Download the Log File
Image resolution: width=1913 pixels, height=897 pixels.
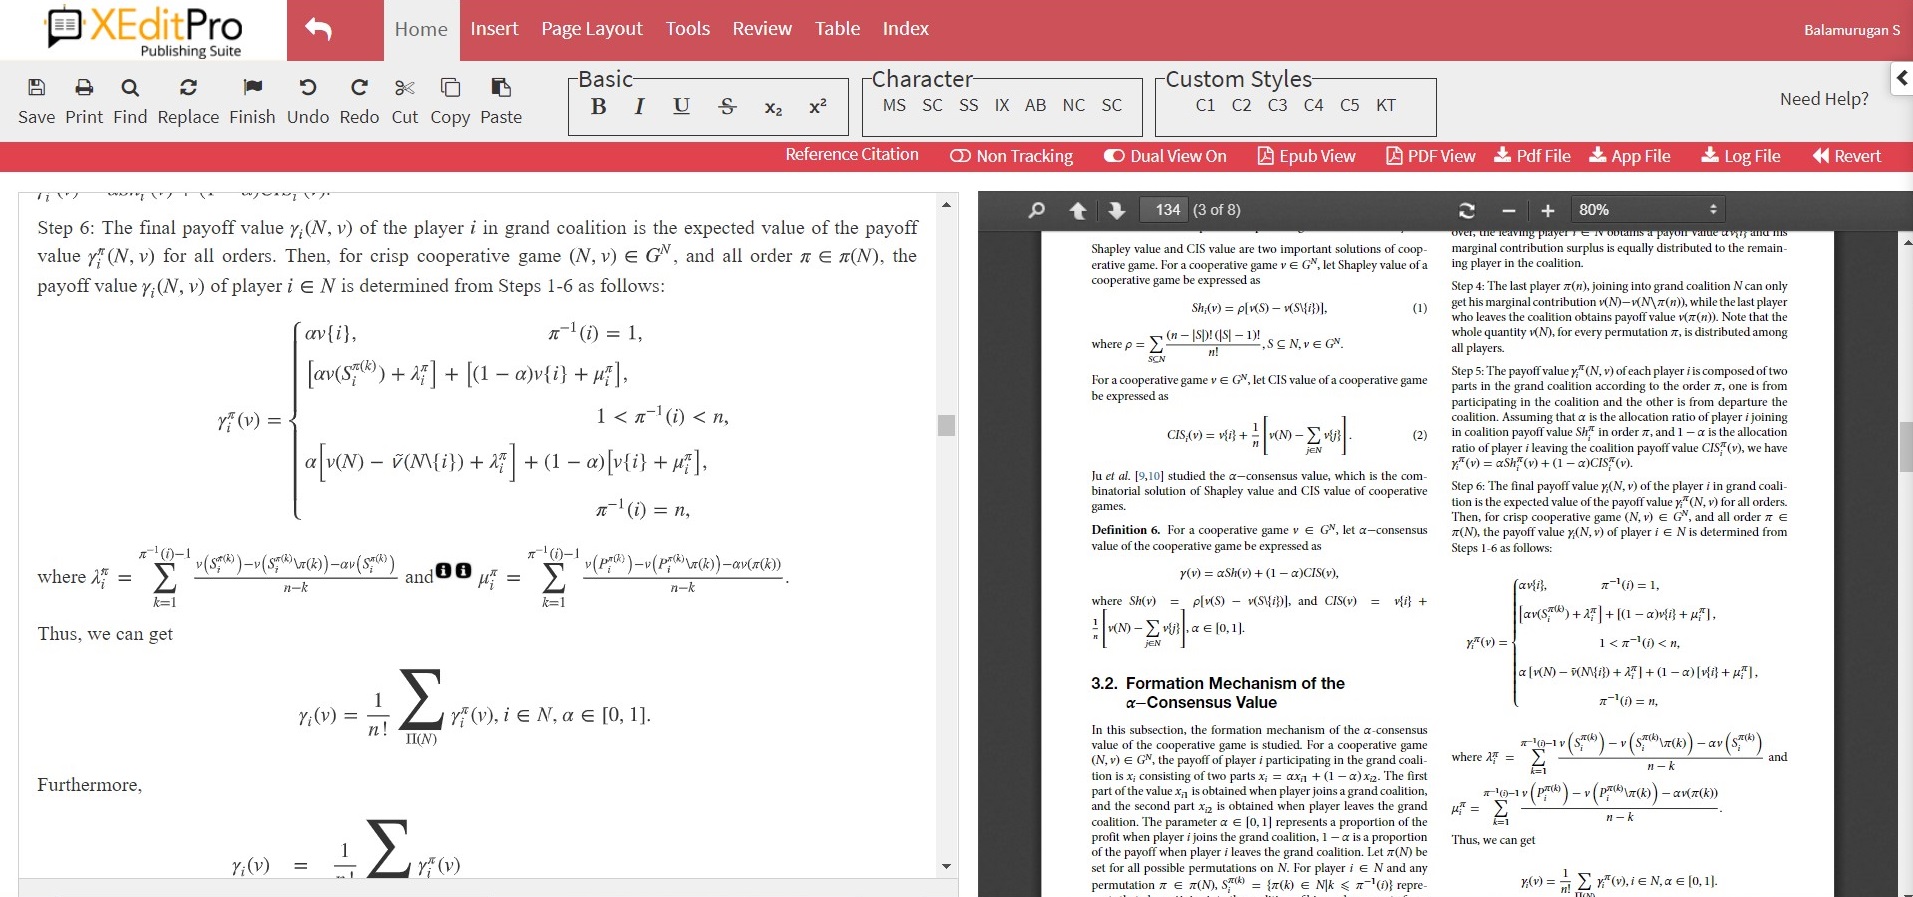pyautogui.click(x=1741, y=156)
